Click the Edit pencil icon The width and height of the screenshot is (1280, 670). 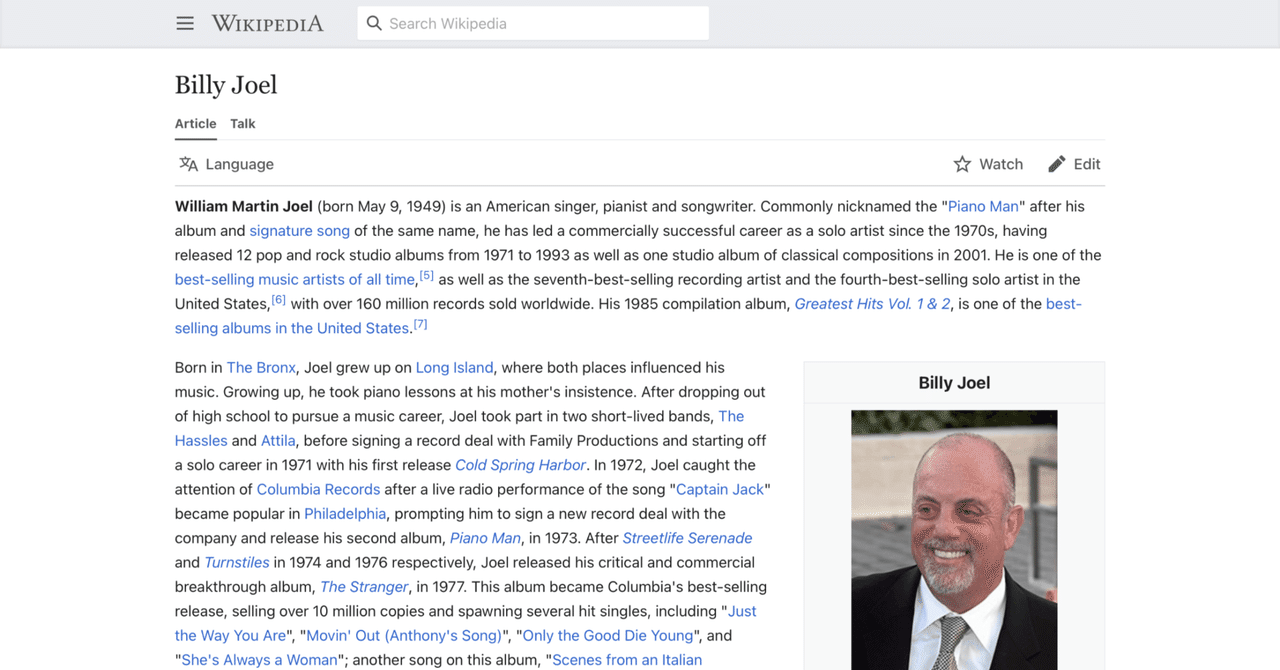[x=1057, y=164]
